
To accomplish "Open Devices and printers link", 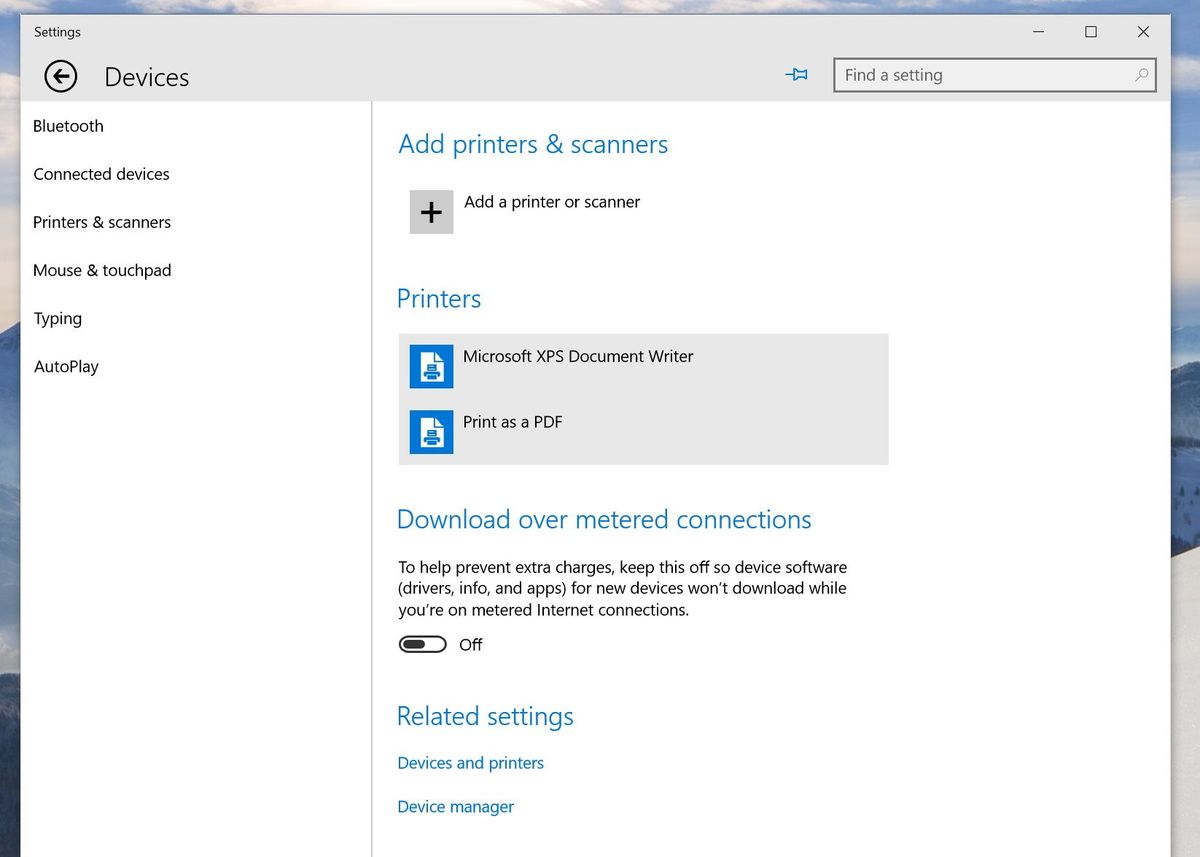I will [470, 762].
